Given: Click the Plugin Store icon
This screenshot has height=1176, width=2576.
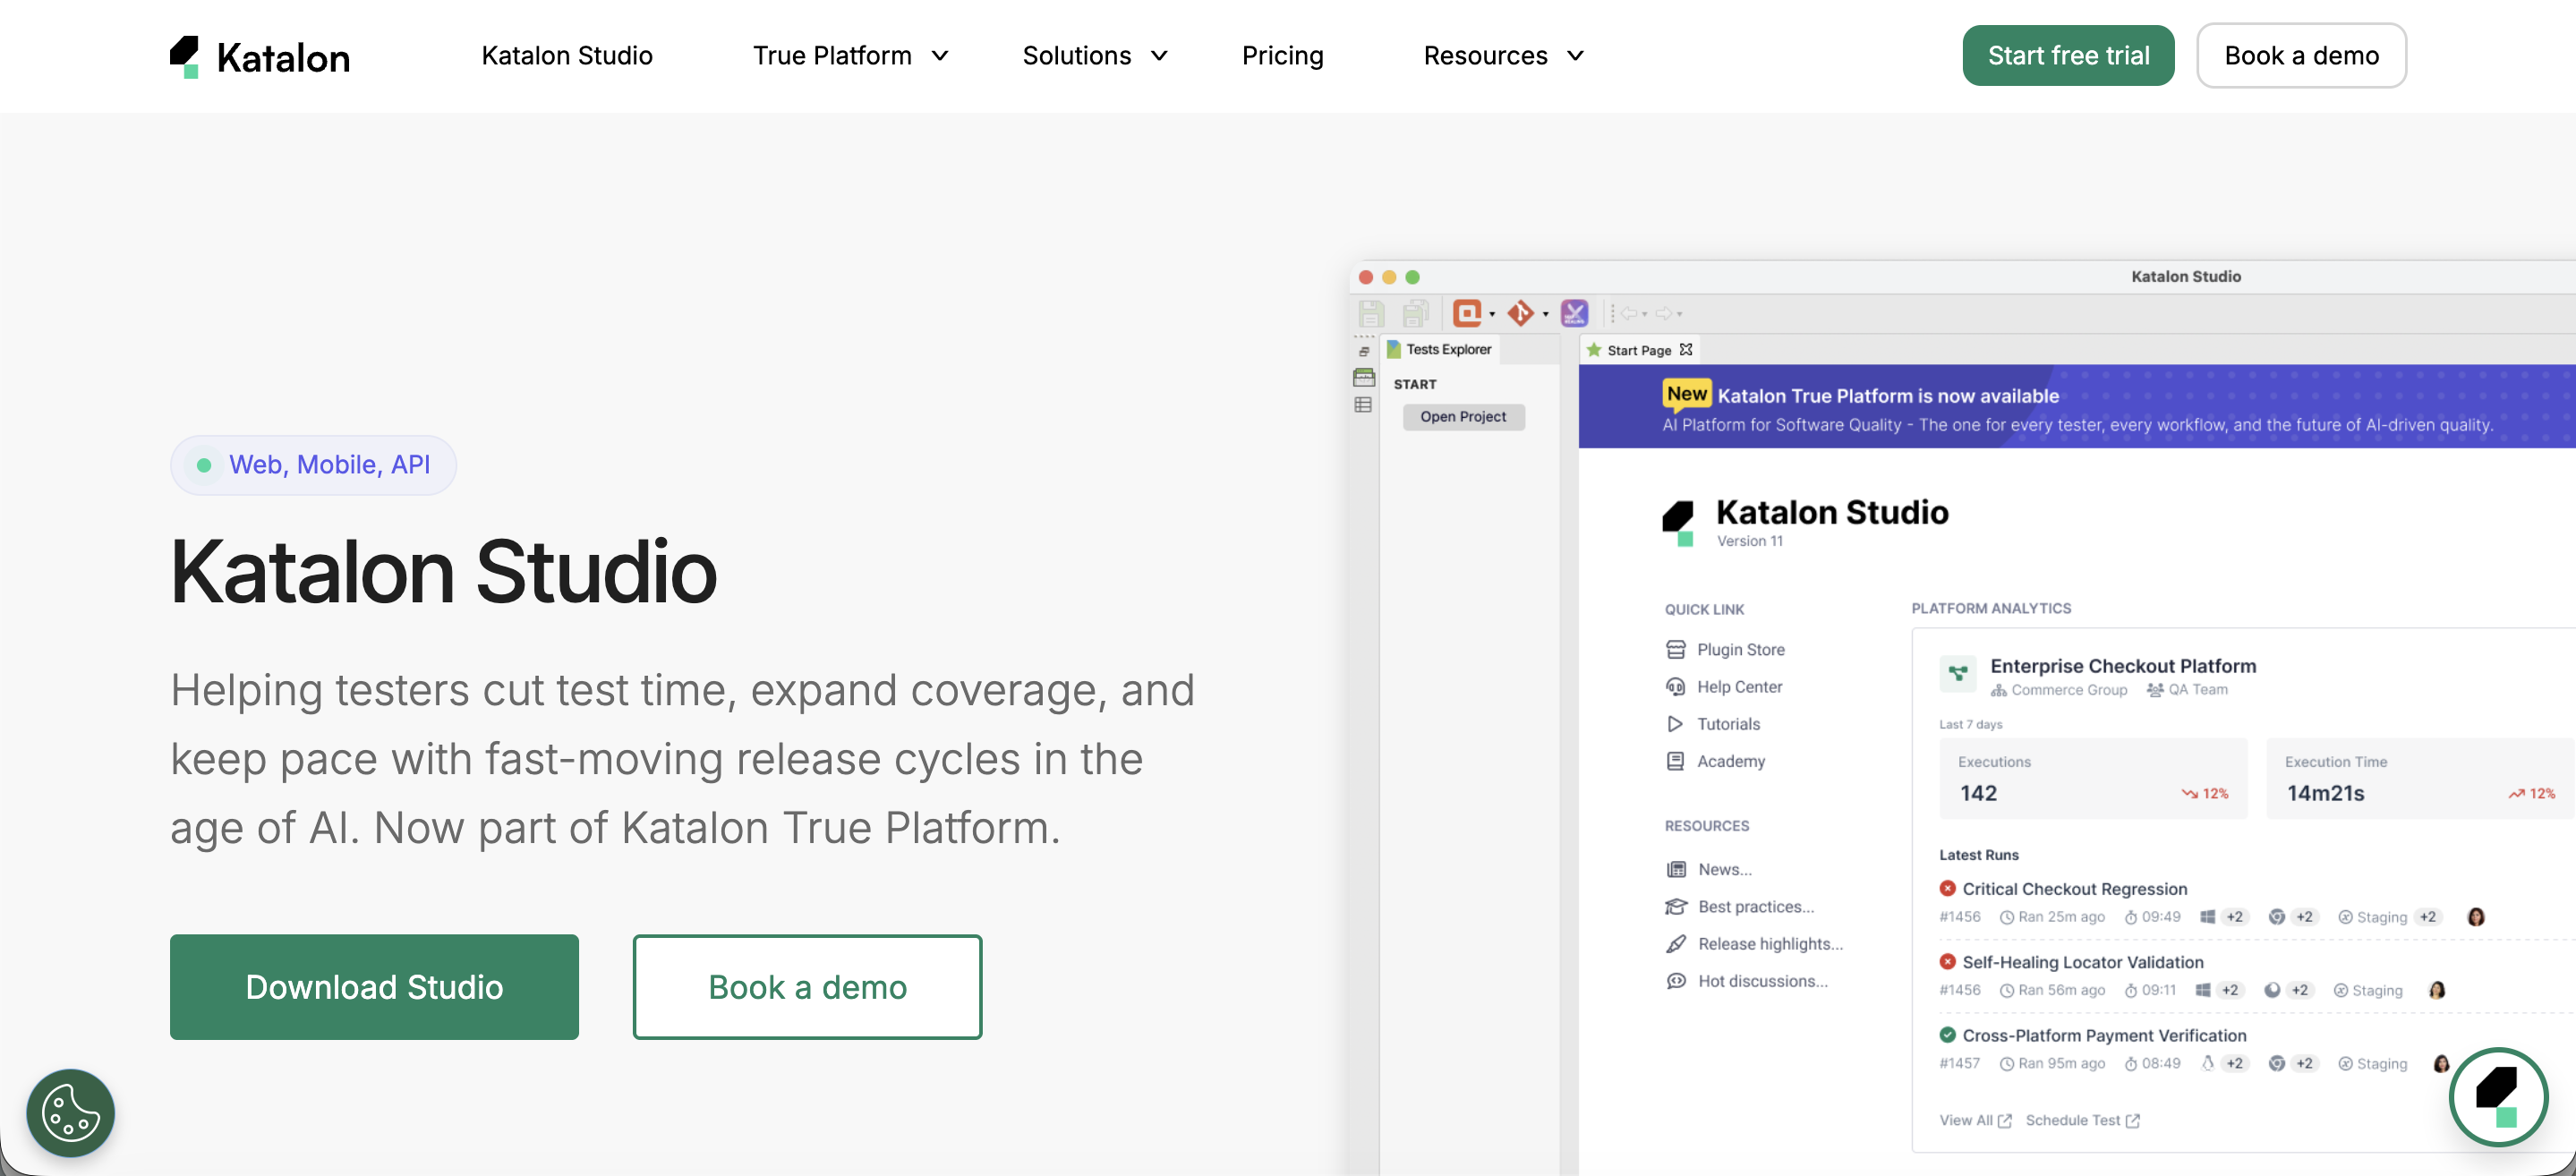Looking at the screenshot, I should (1675, 649).
